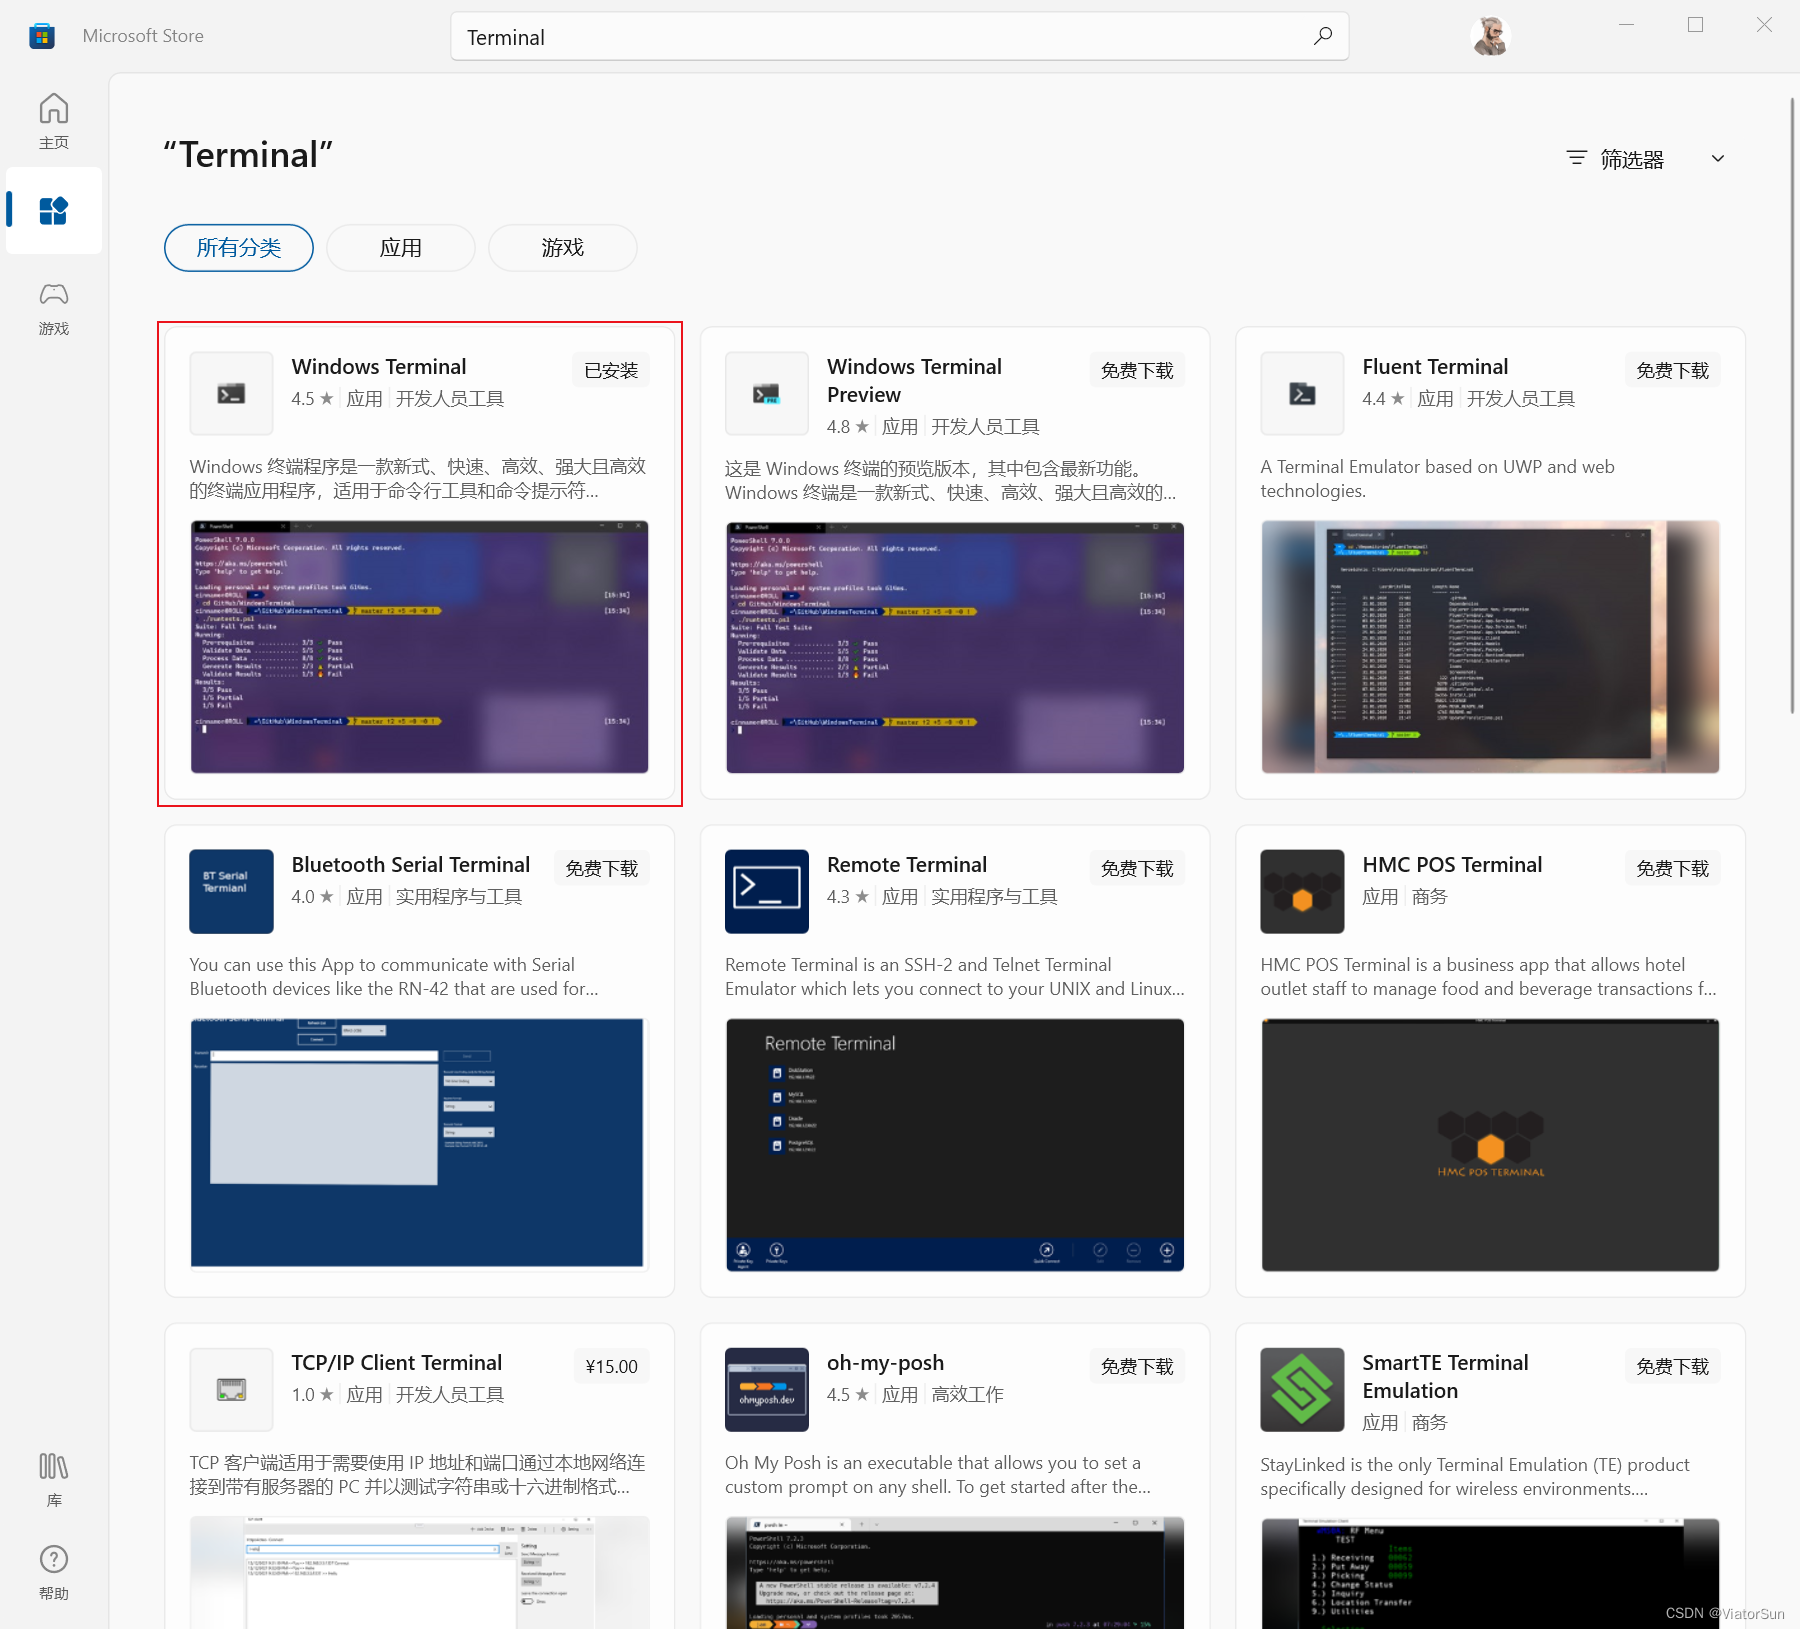Select the Apps section icon in the sidebar
1800x1629 pixels.
pyautogui.click(x=54, y=211)
